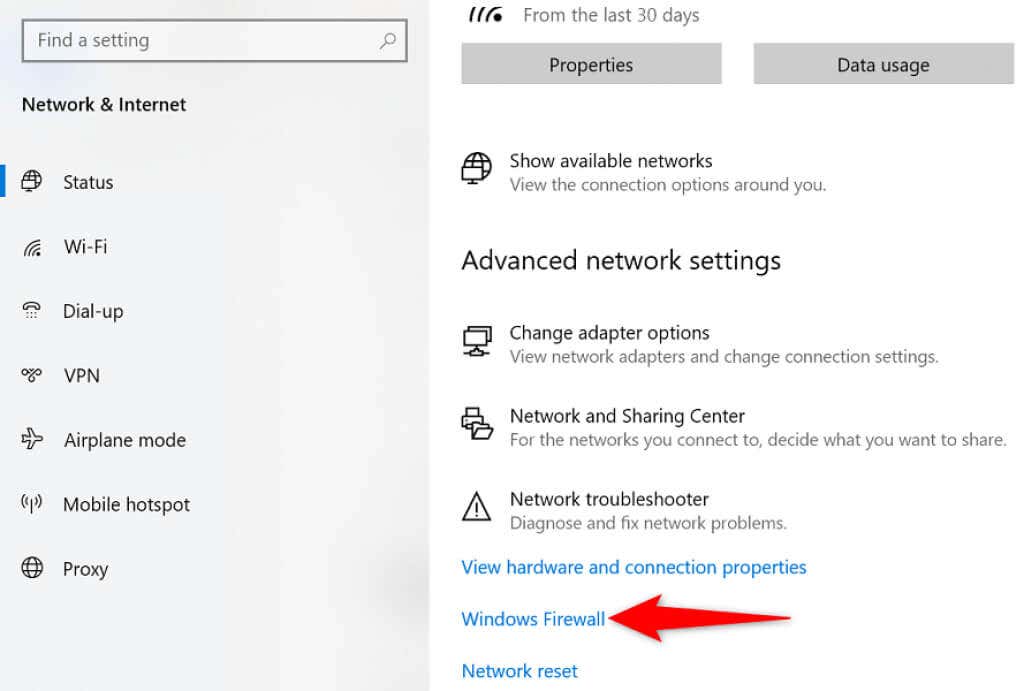
Task: Open View hardware and connection properties
Action: [x=633, y=567]
